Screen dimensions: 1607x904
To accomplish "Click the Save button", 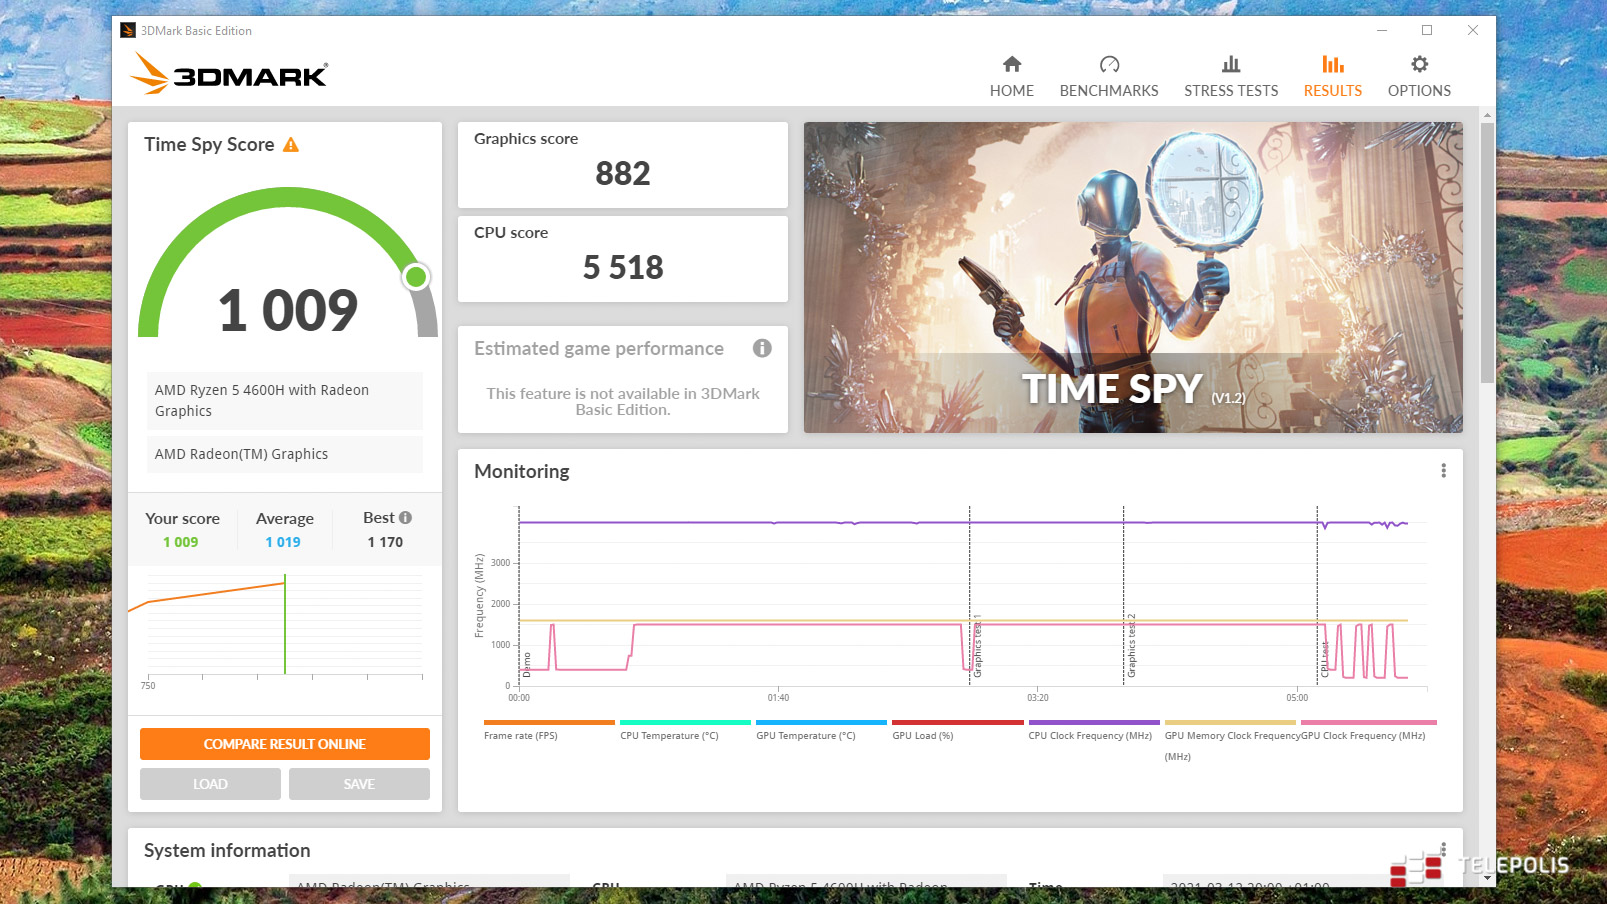I will 359,784.
